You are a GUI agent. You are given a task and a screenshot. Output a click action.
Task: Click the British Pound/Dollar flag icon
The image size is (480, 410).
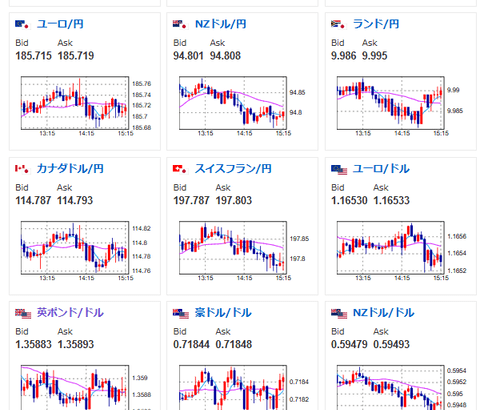point(23,314)
